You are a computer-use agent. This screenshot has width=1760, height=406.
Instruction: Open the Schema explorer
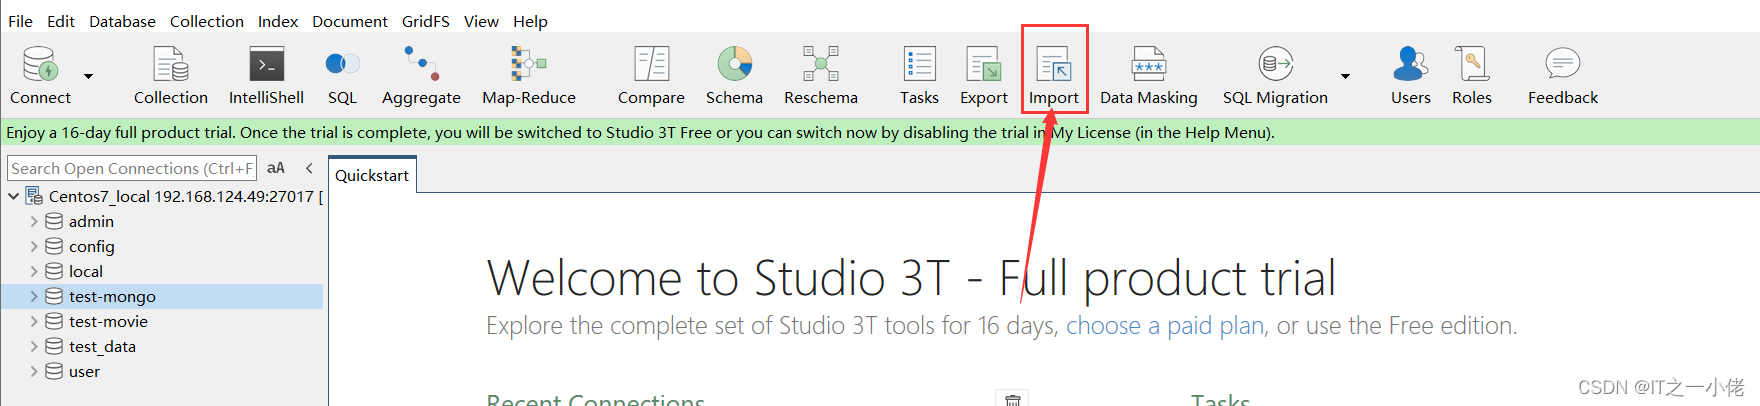coord(734,75)
